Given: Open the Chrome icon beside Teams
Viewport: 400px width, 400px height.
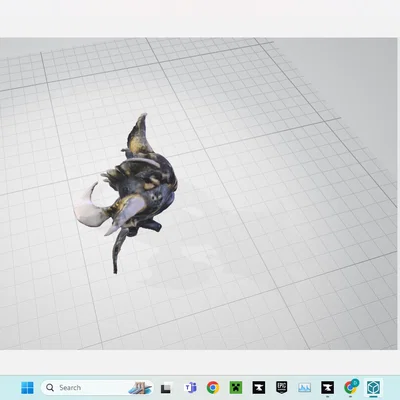Looking at the screenshot, I should click(213, 388).
